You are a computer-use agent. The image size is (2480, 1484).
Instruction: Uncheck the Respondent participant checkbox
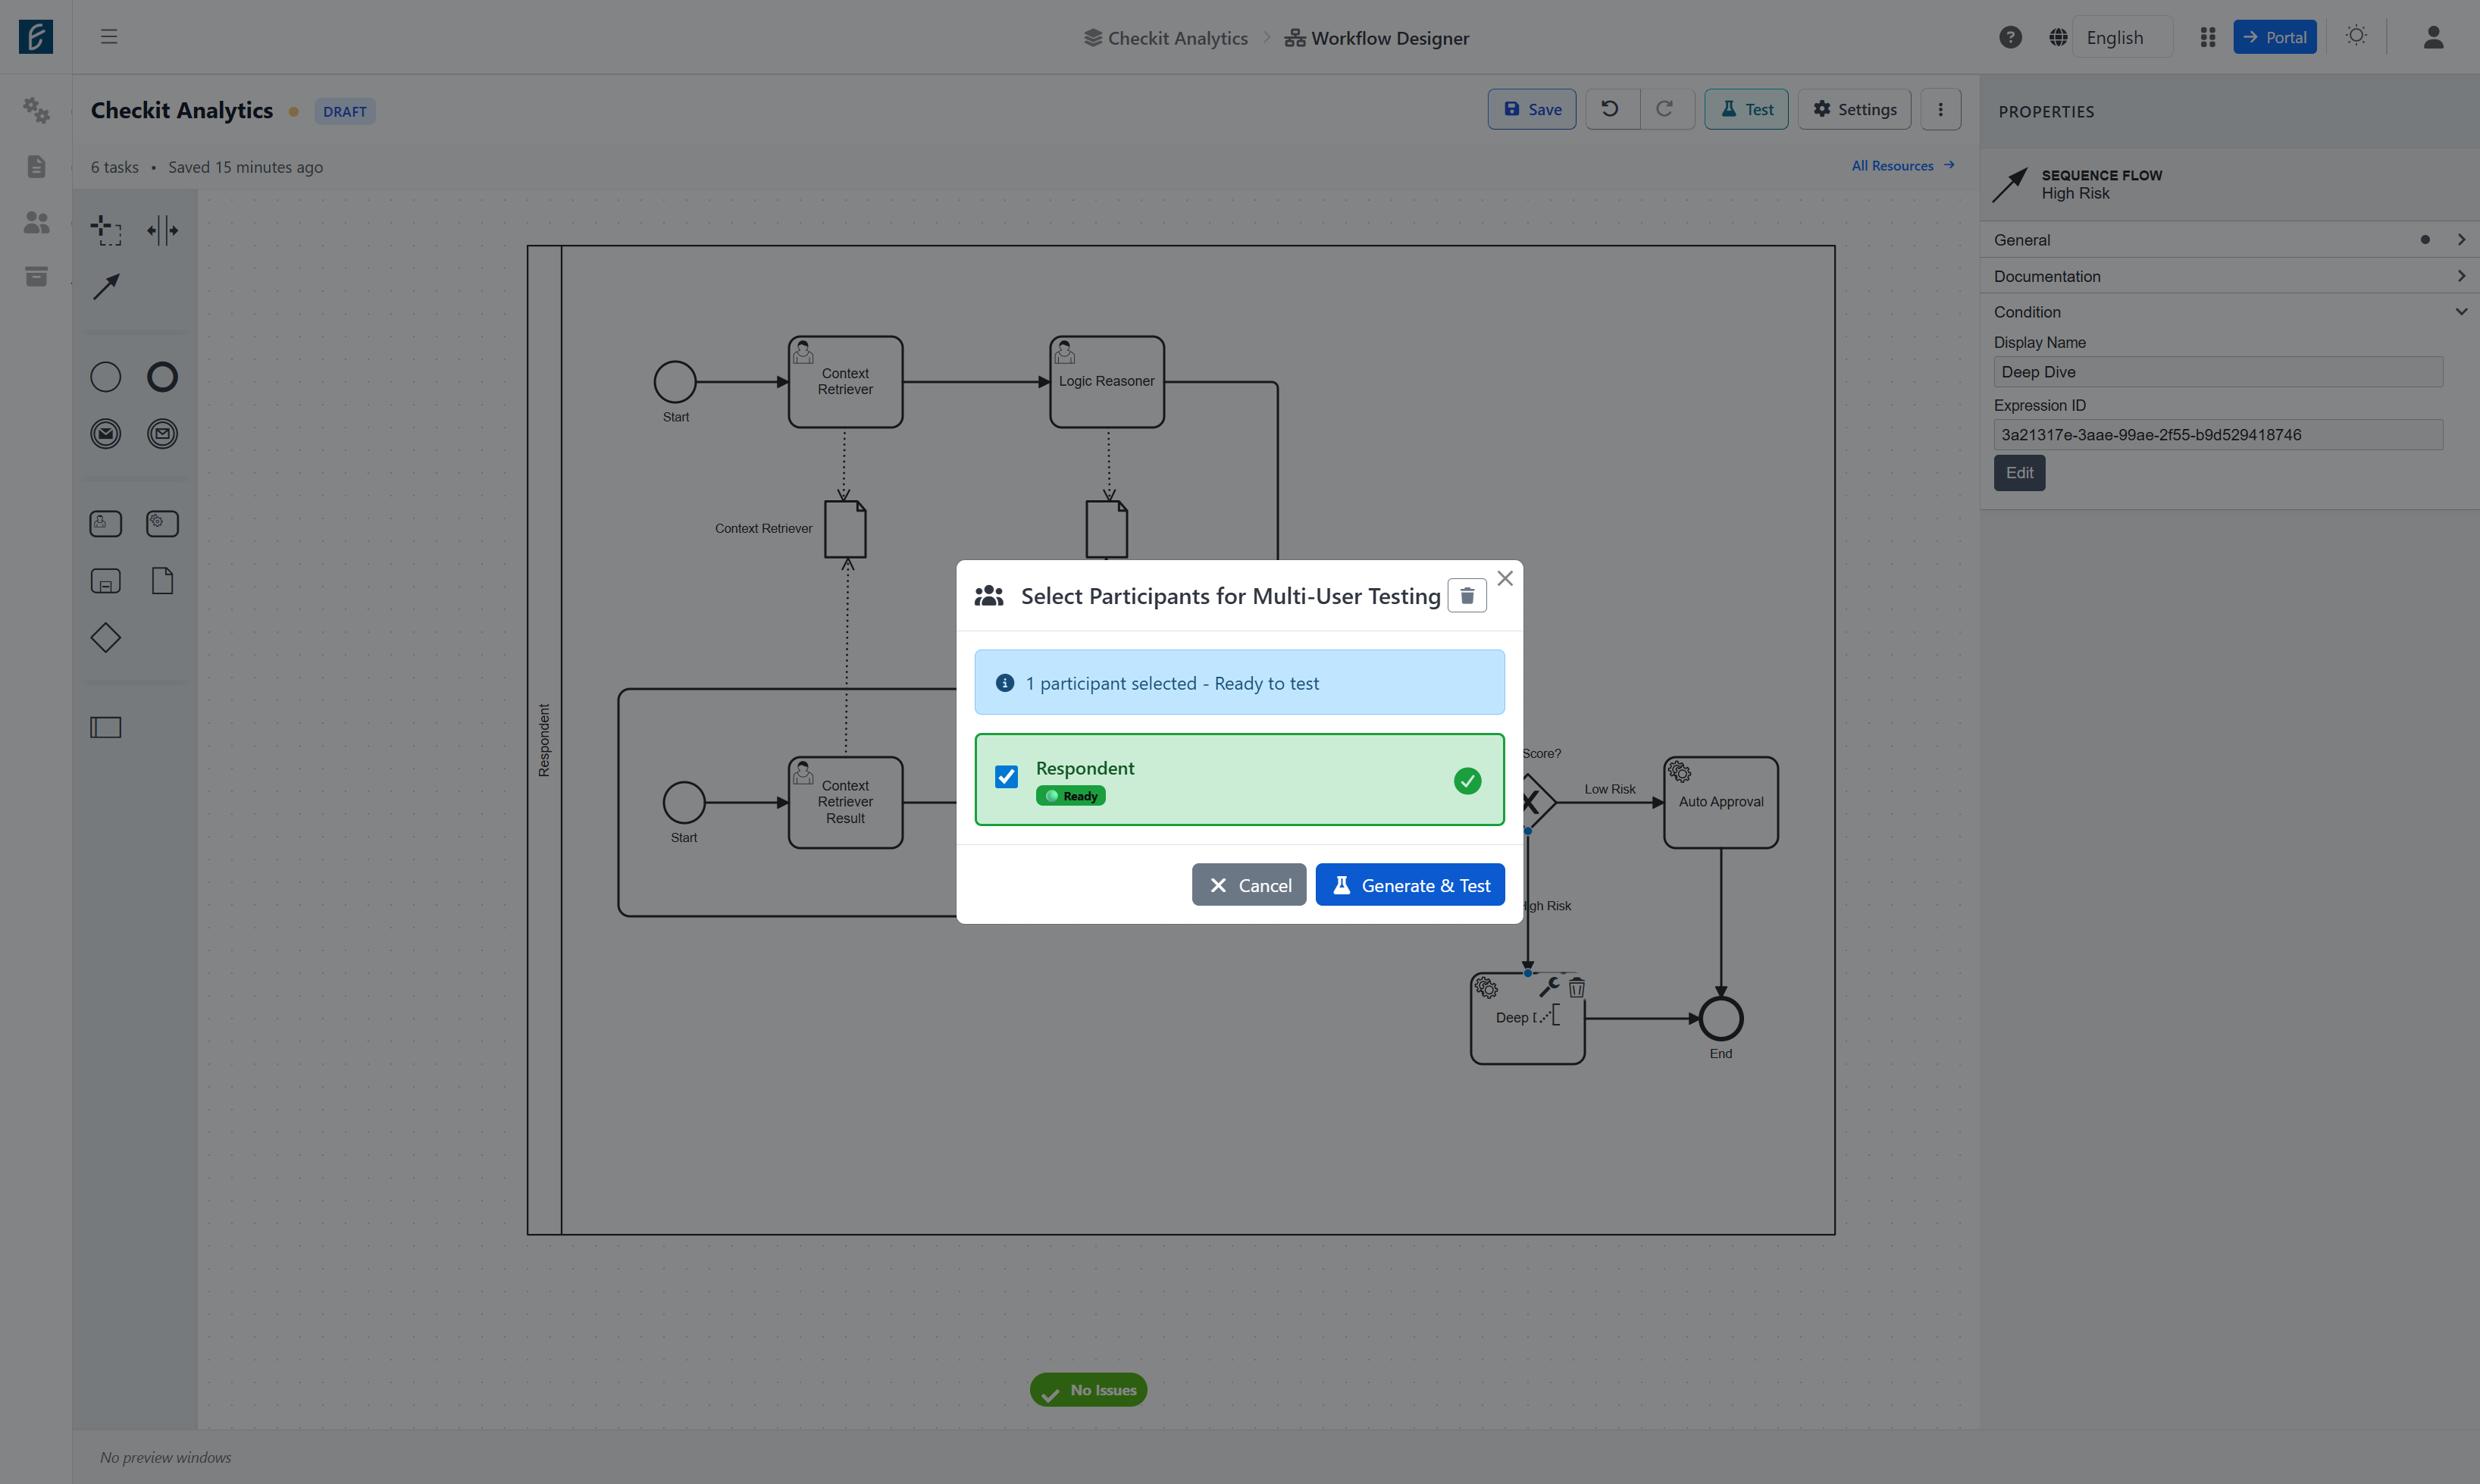coord(1006,777)
